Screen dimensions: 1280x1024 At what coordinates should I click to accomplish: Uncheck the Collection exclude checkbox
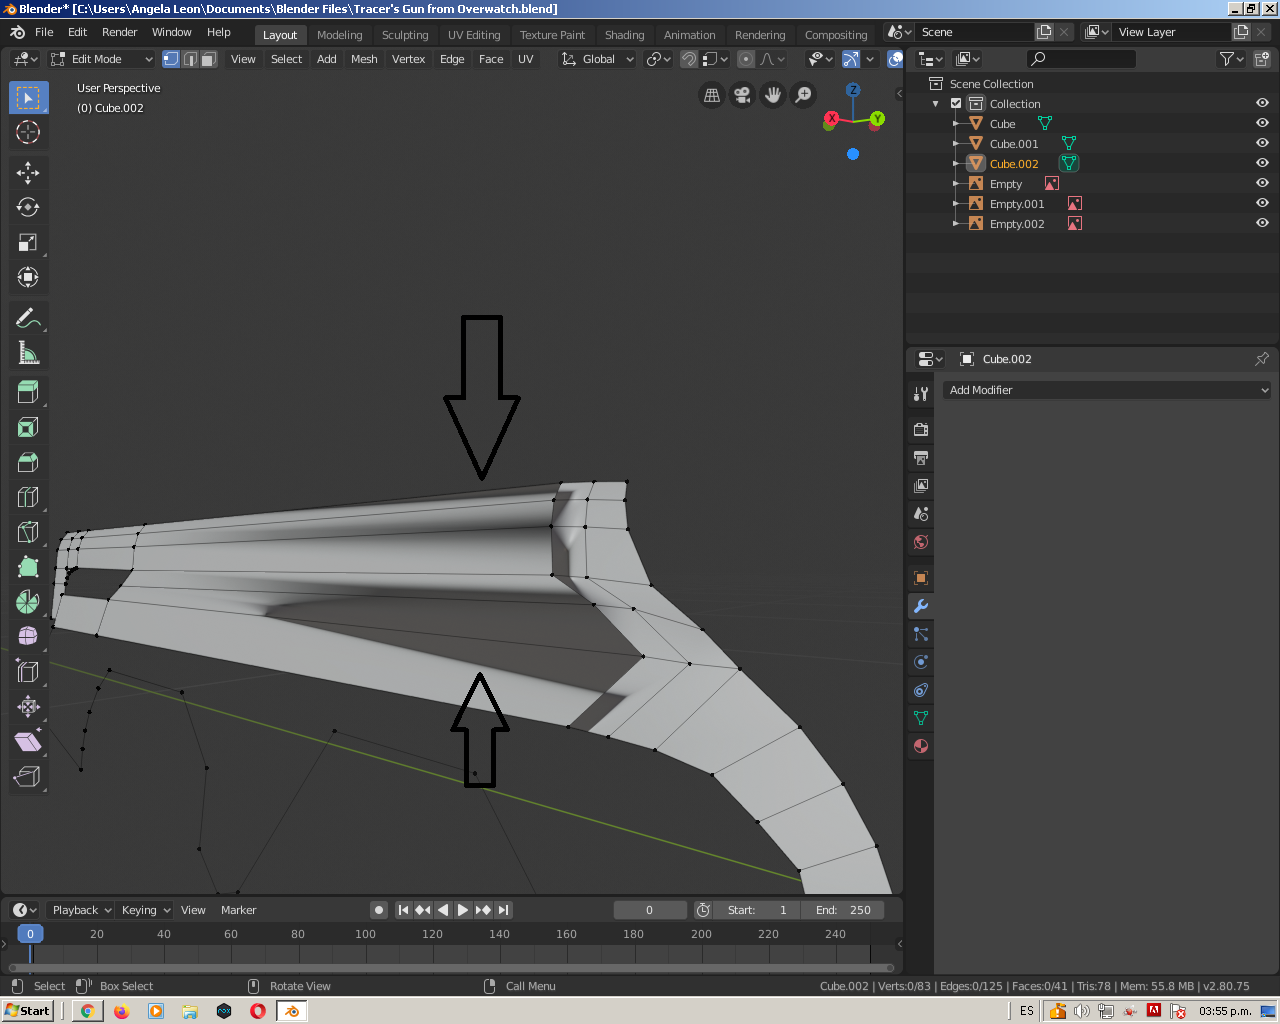coord(956,104)
